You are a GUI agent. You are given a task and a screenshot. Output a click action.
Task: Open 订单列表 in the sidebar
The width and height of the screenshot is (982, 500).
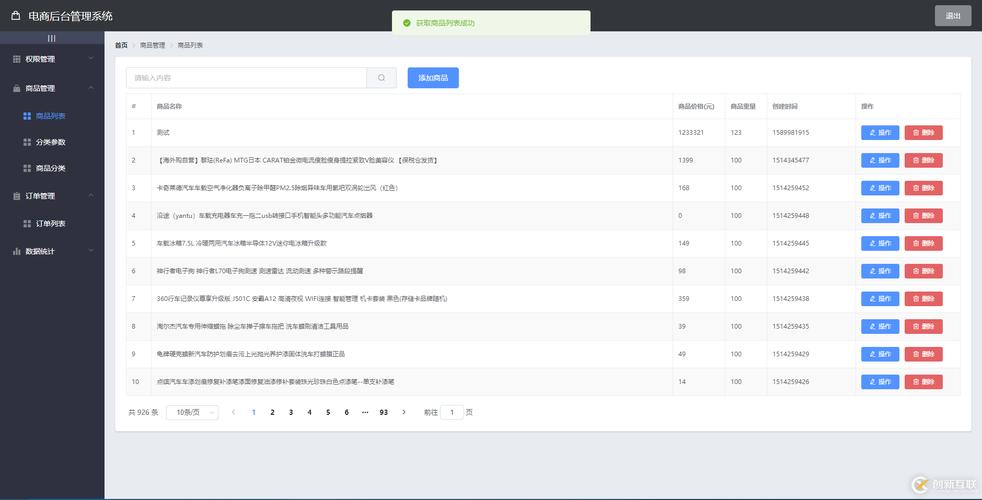[51, 223]
